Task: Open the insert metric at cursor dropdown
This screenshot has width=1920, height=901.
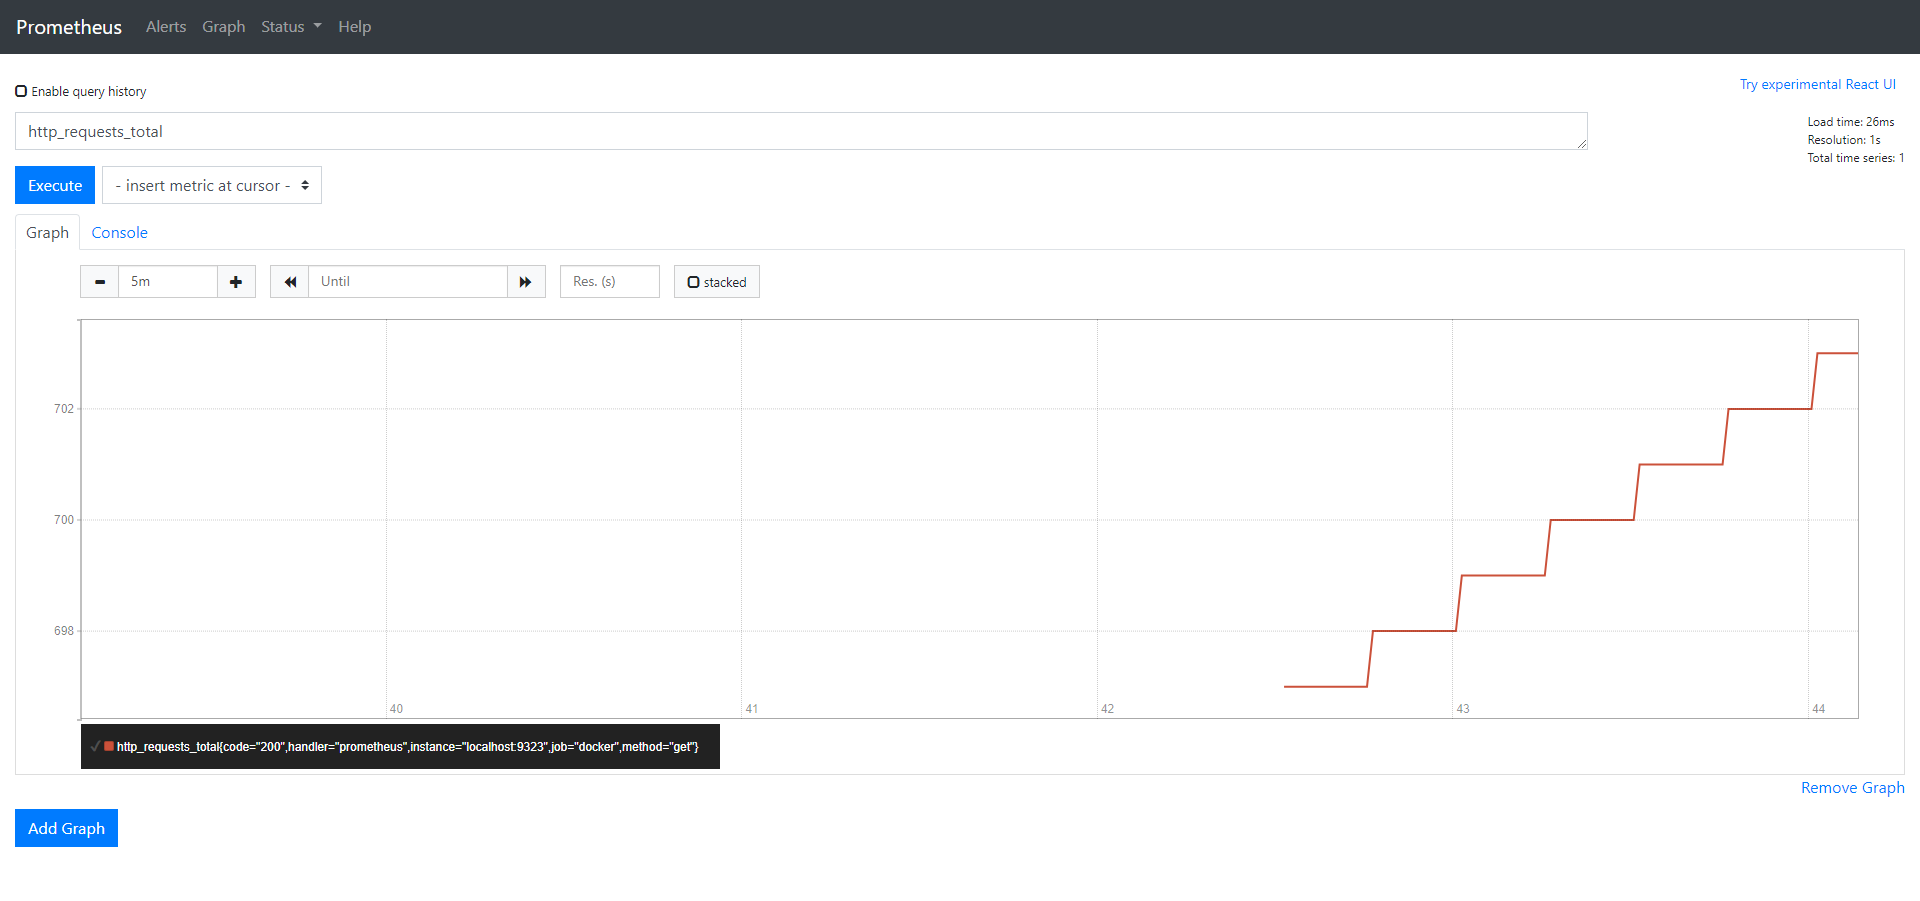Action: pos(212,185)
